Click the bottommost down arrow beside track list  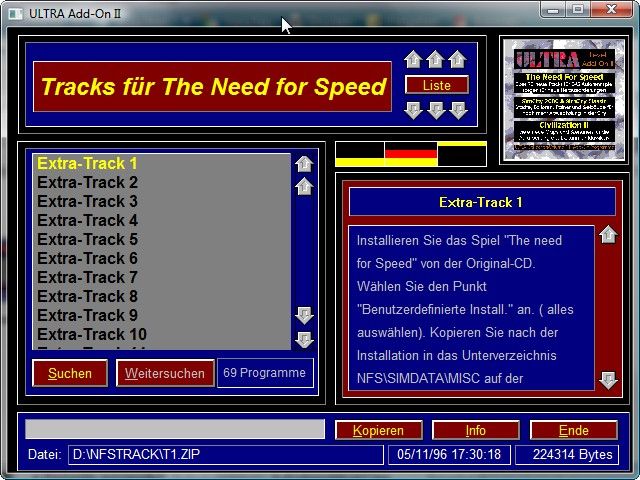[304, 339]
